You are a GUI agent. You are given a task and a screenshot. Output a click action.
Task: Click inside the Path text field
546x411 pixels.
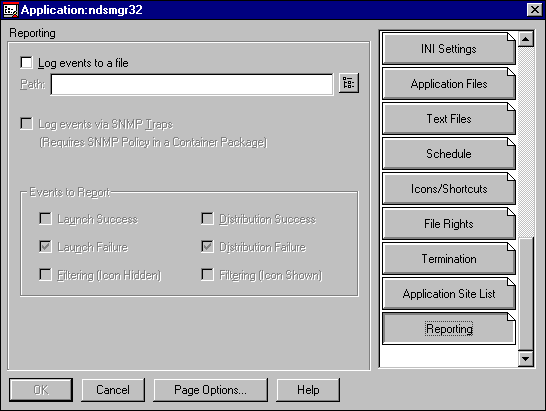click(x=192, y=84)
